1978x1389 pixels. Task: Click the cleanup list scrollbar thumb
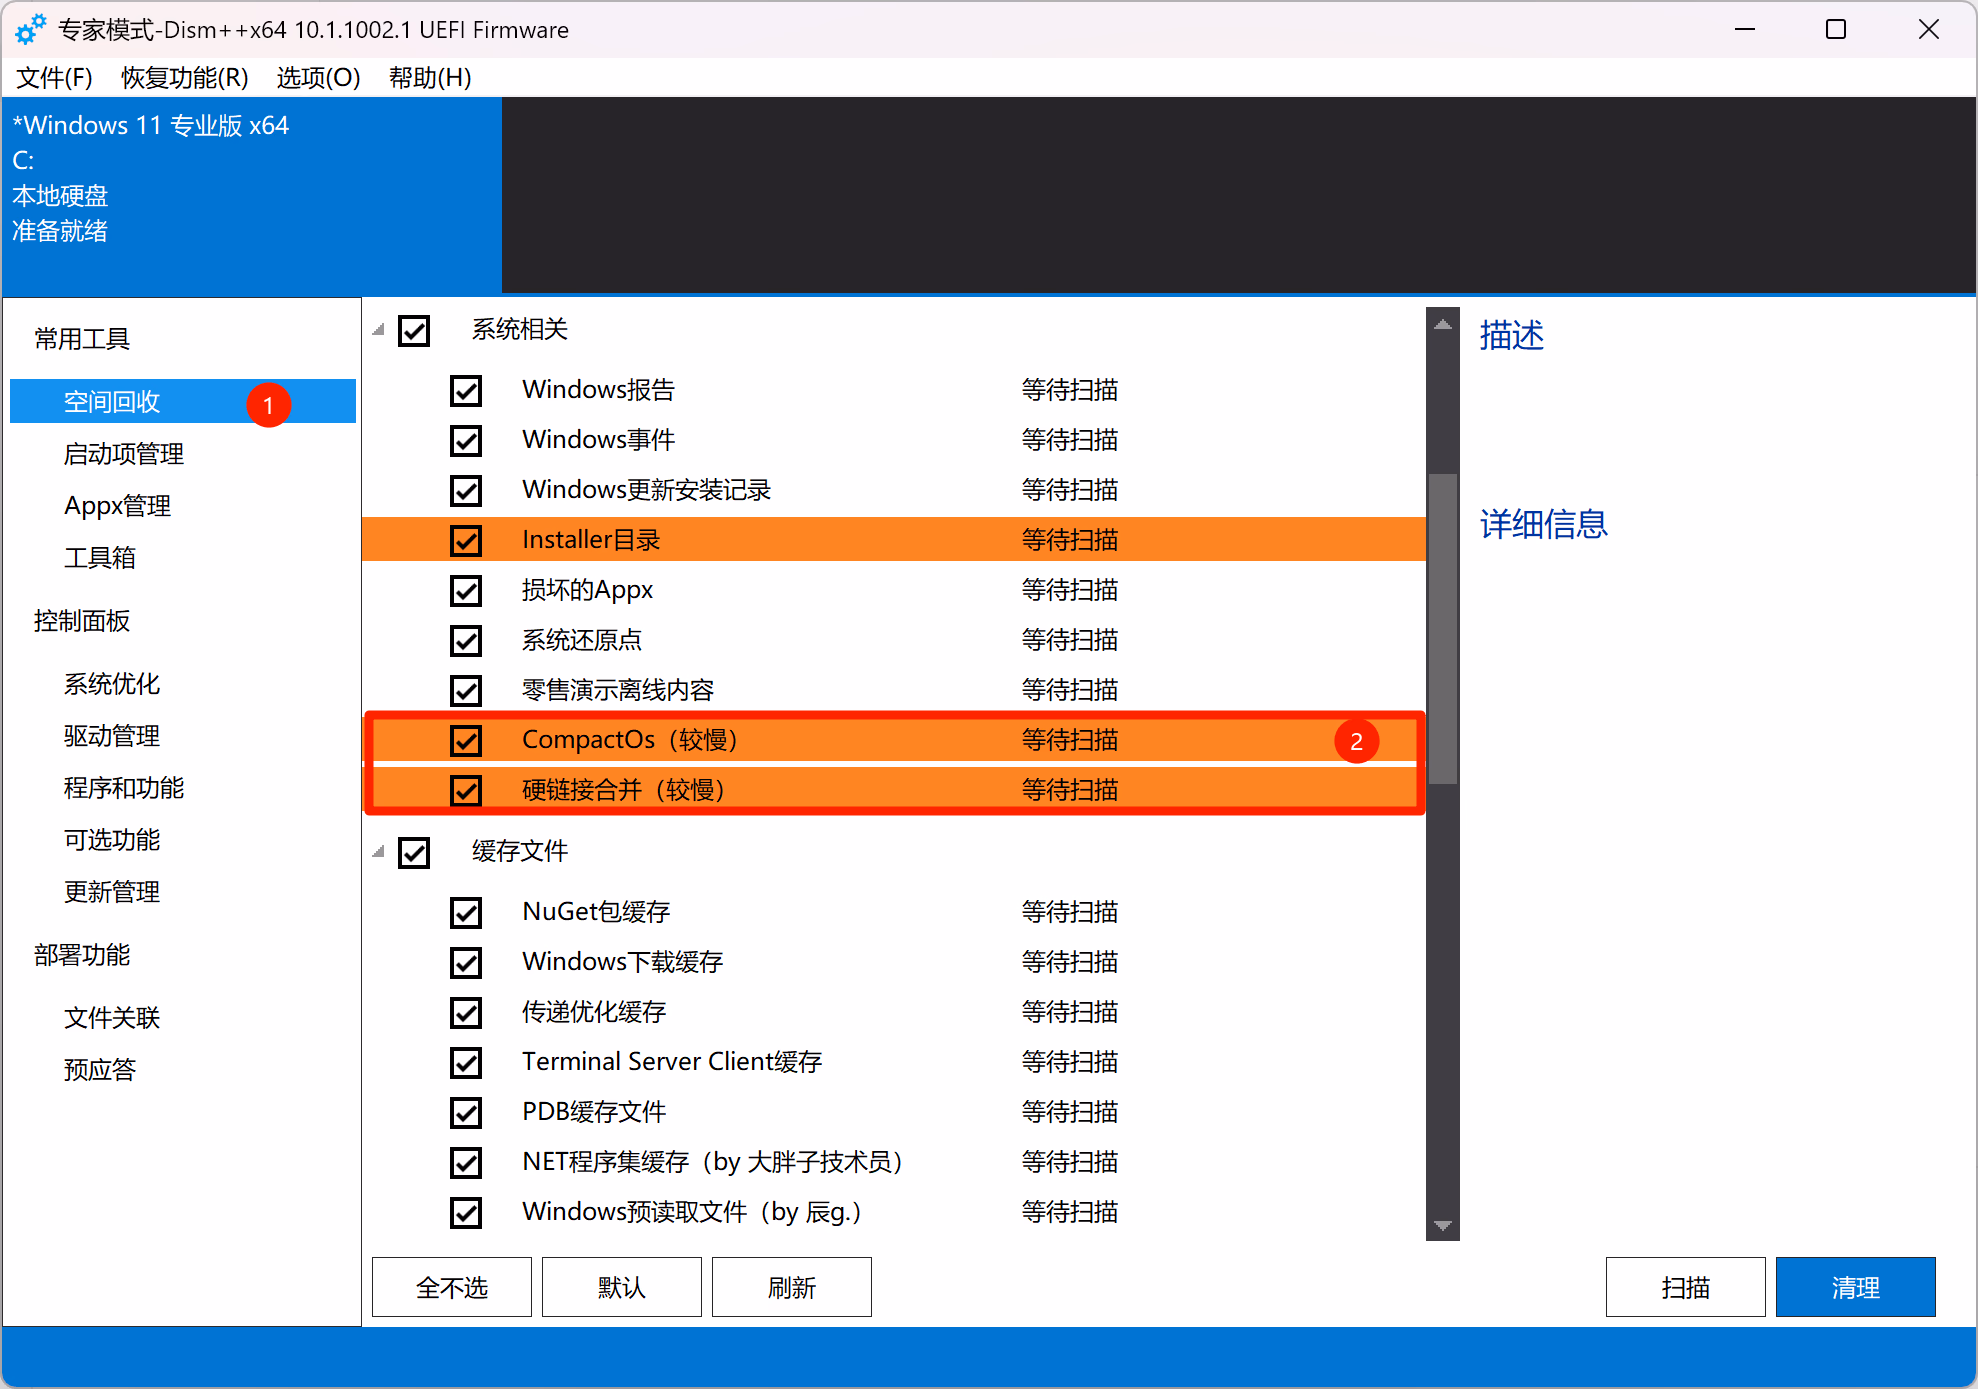point(1443,628)
